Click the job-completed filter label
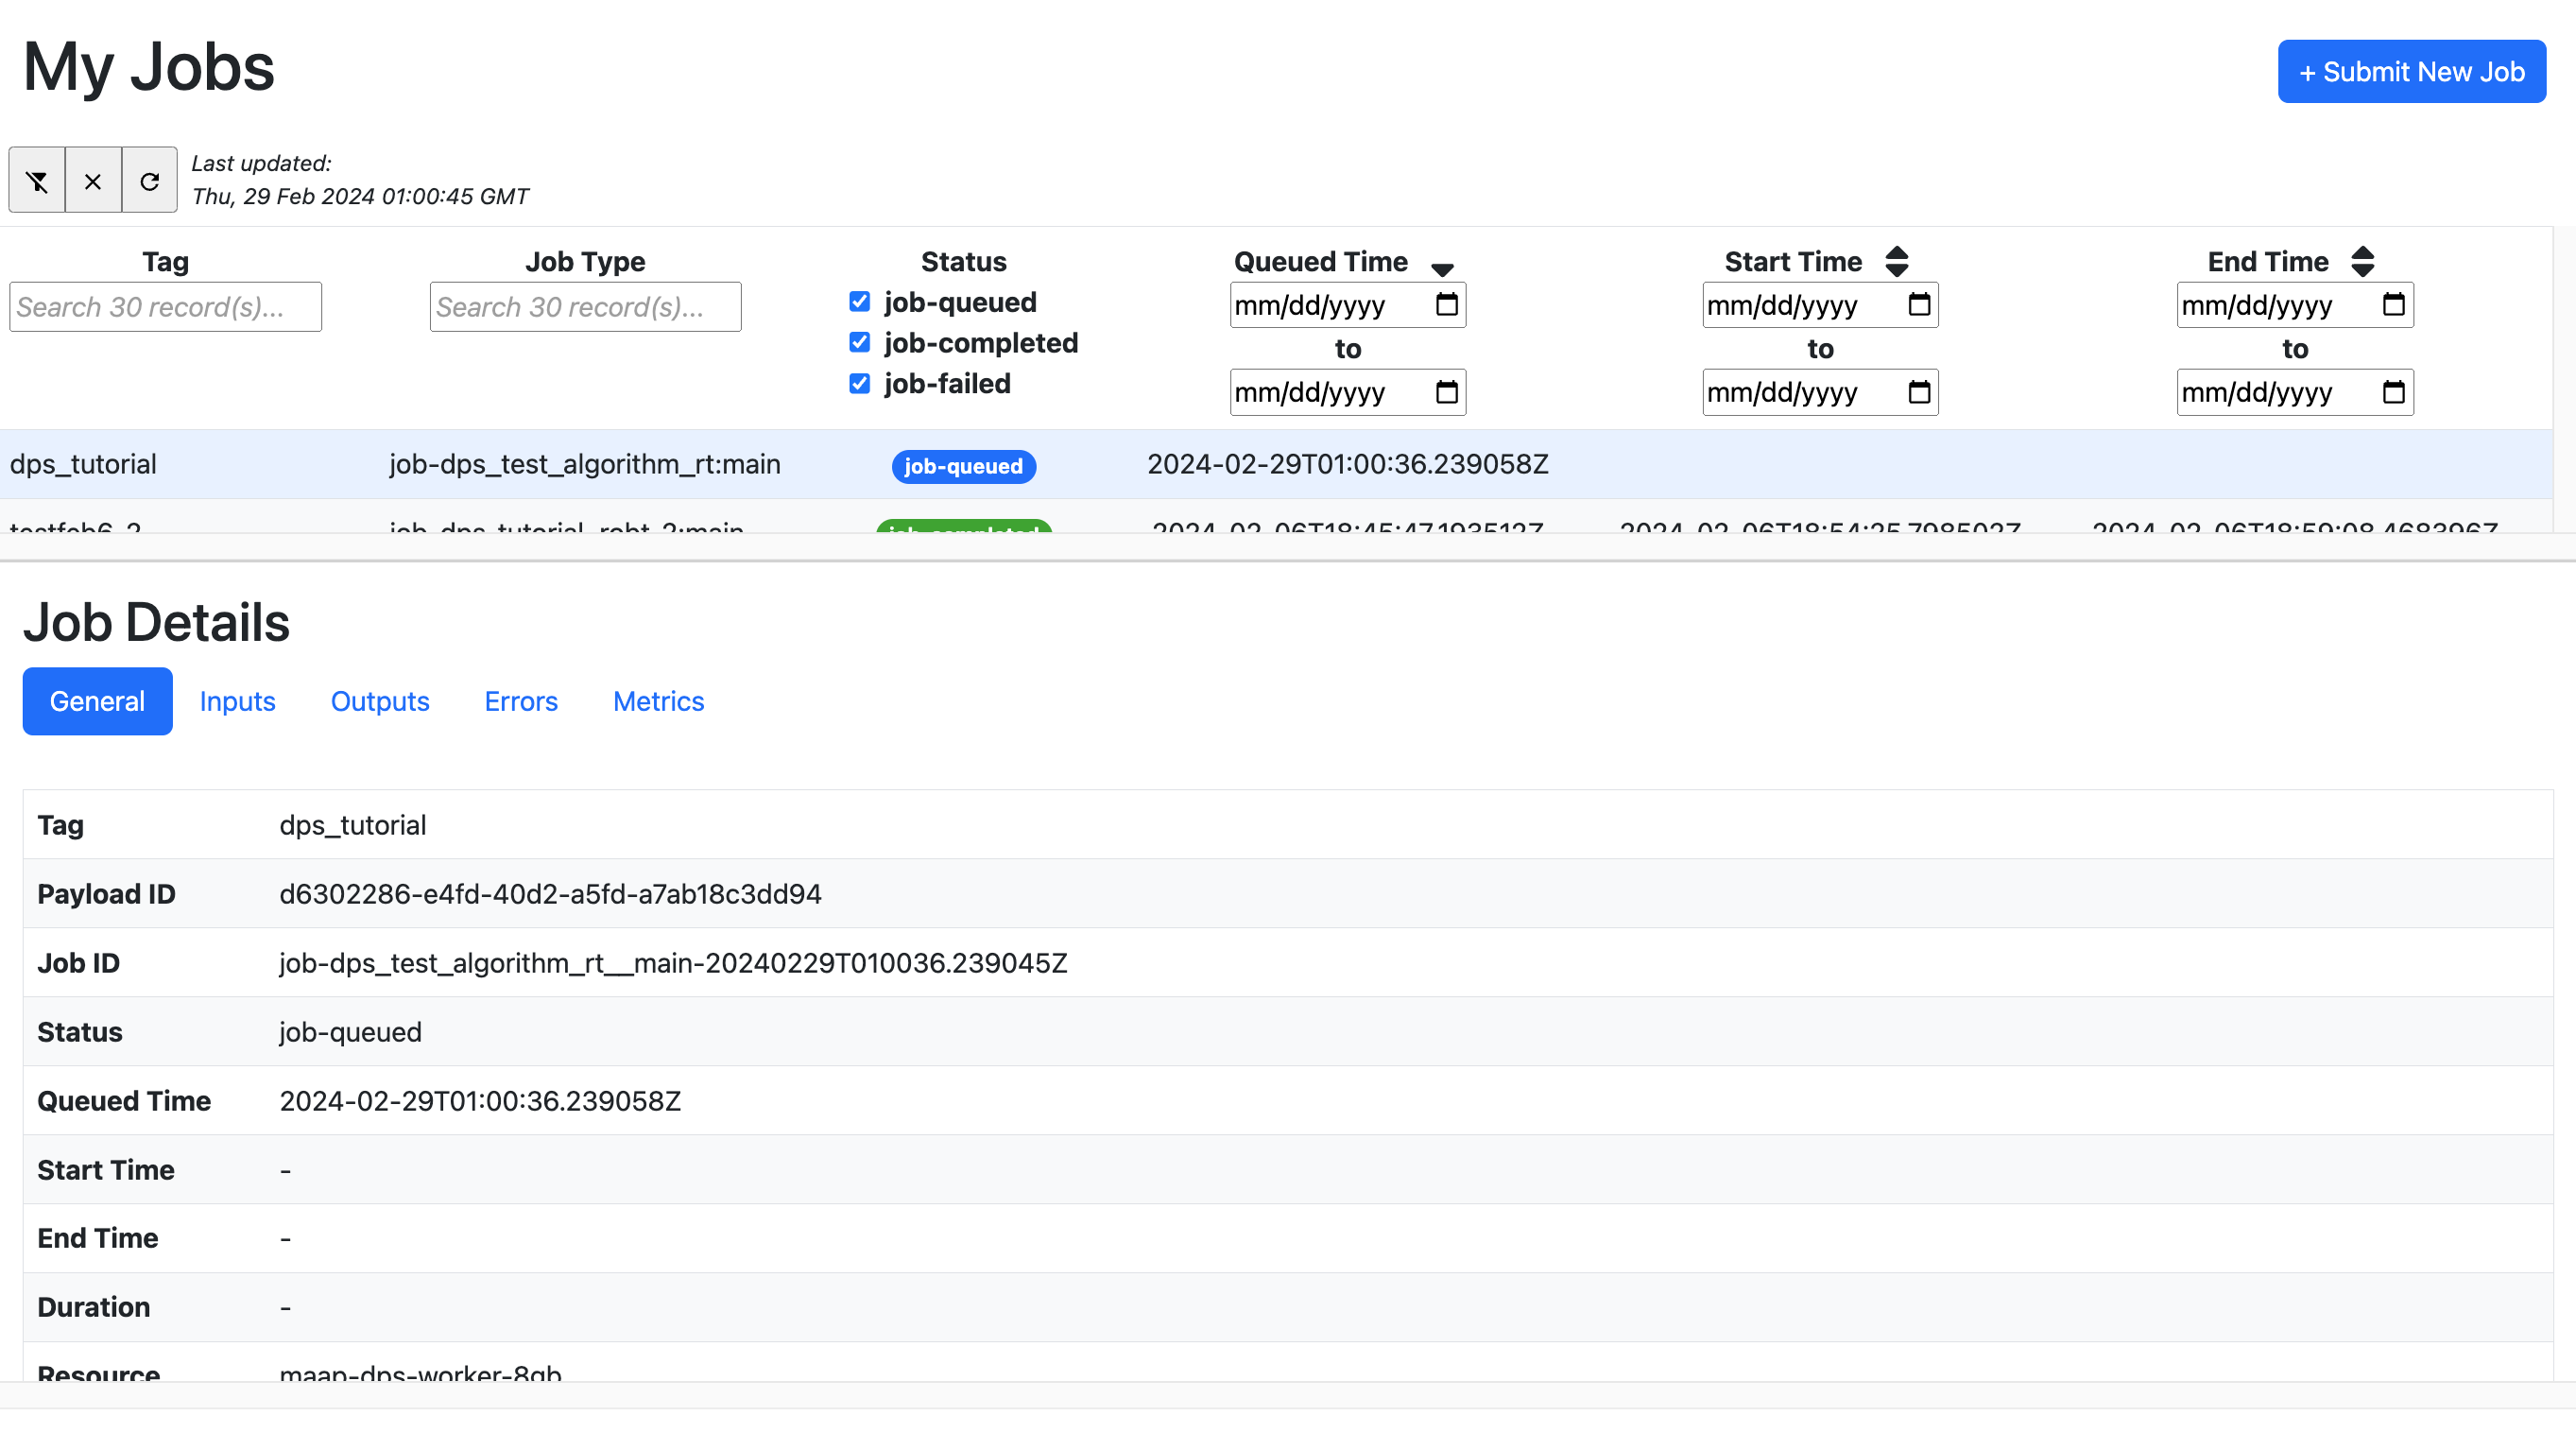Viewport: 2576px width, 1433px height. 981,342
